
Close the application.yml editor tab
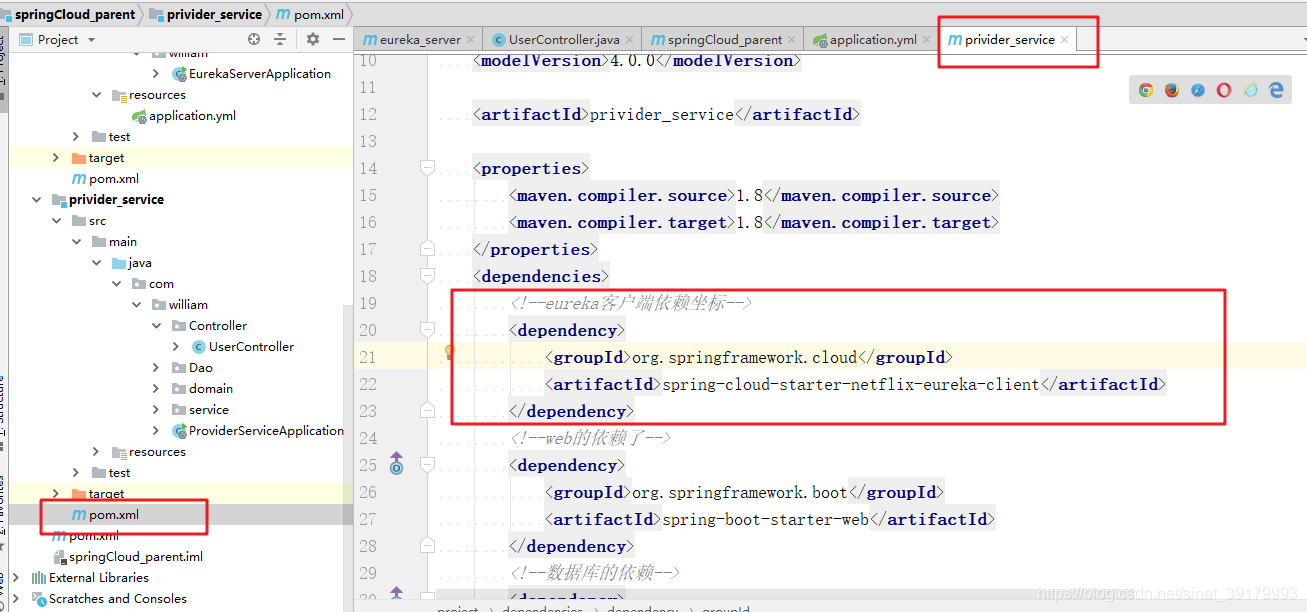[927, 40]
